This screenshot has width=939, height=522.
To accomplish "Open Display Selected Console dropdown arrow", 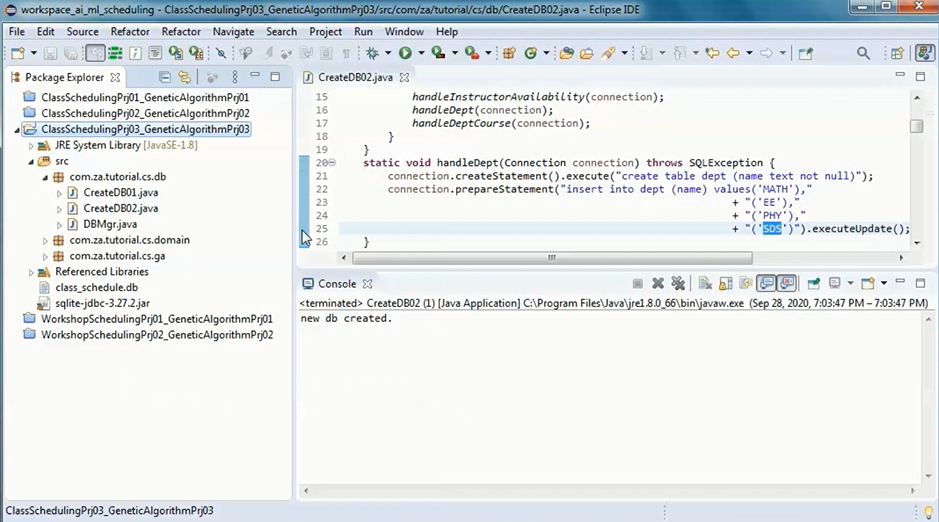I will pyautogui.click(x=850, y=283).
